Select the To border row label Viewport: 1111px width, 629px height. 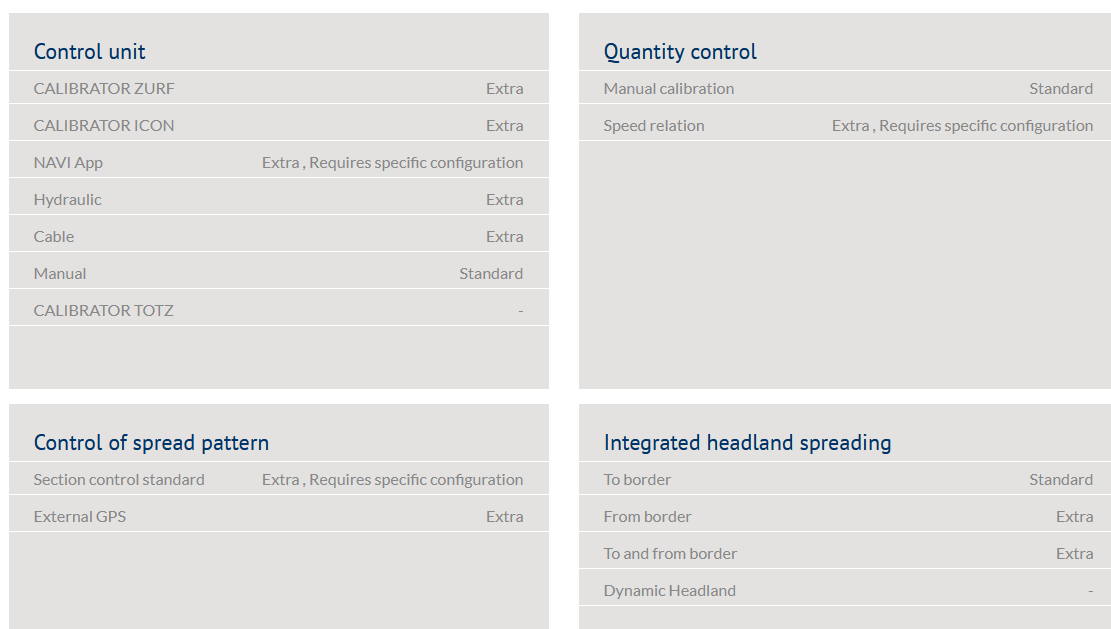[637, 480]
